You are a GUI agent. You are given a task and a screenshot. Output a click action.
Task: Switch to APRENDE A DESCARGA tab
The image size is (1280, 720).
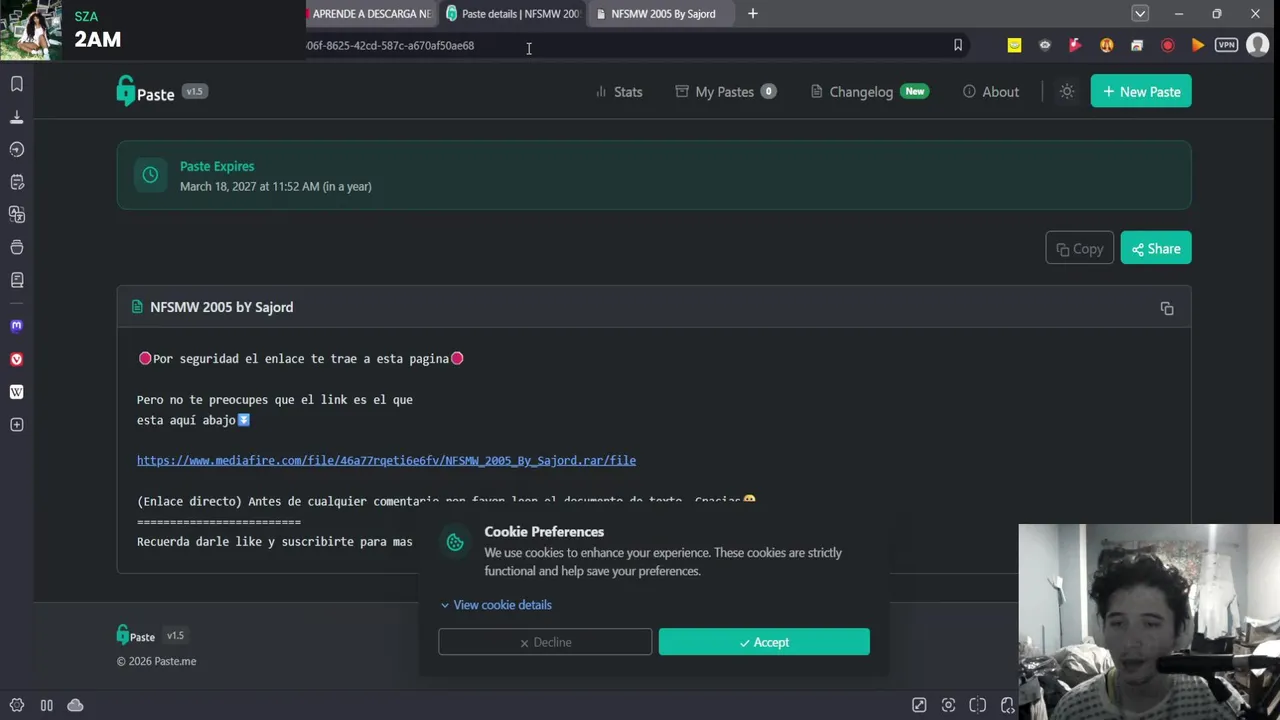372,14
